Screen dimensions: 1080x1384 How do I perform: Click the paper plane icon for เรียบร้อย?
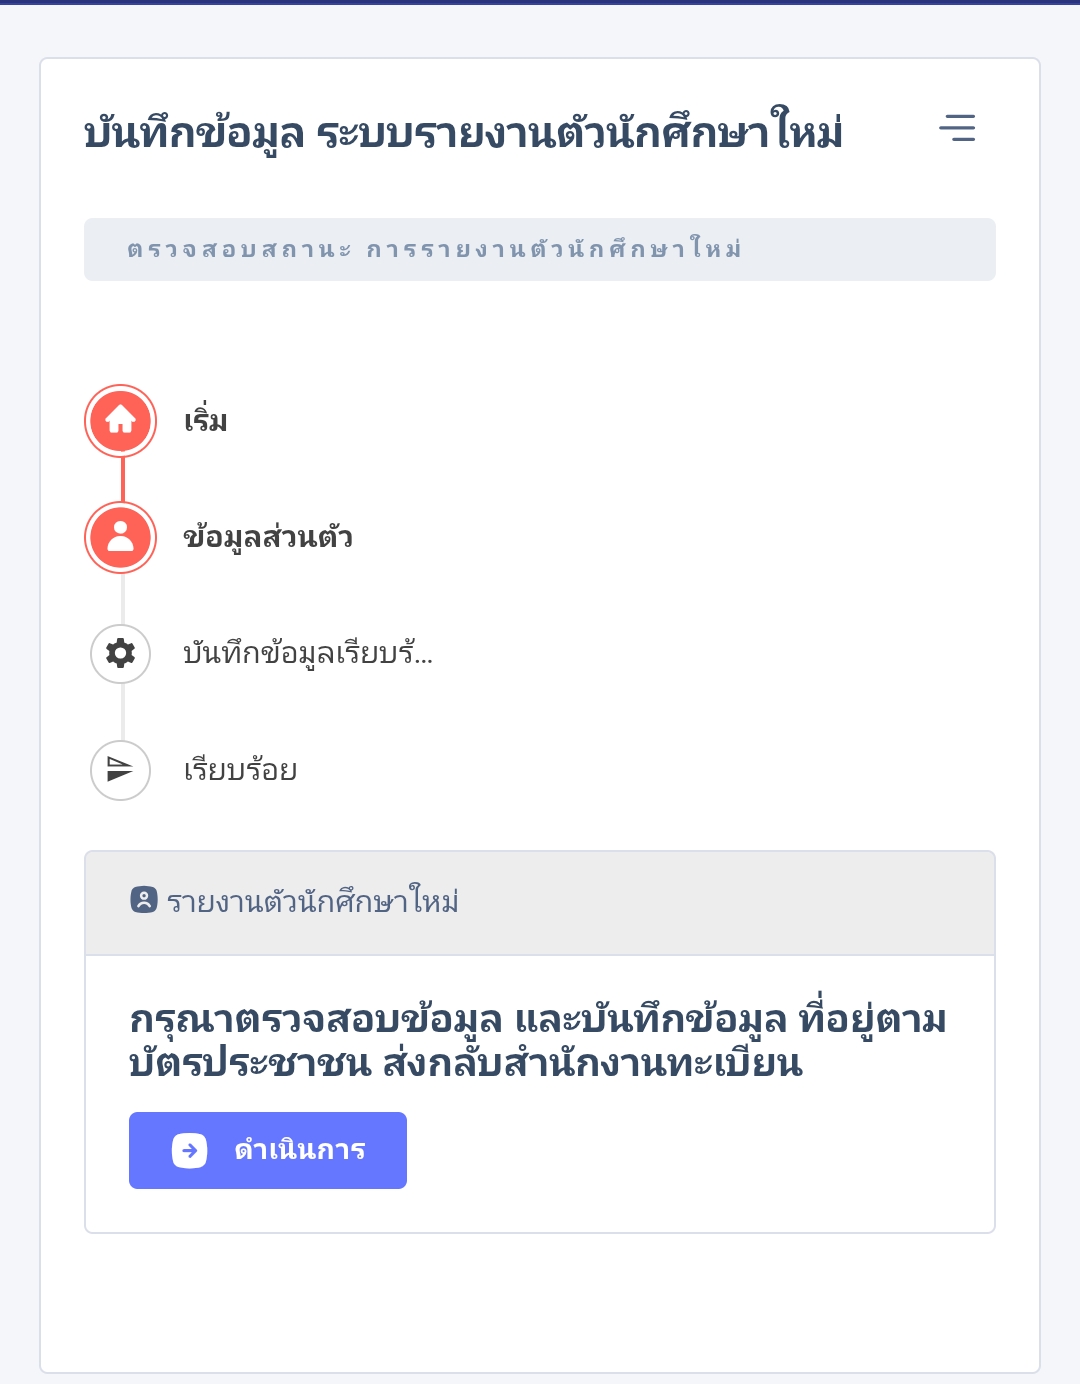click(x=121, y=770)
